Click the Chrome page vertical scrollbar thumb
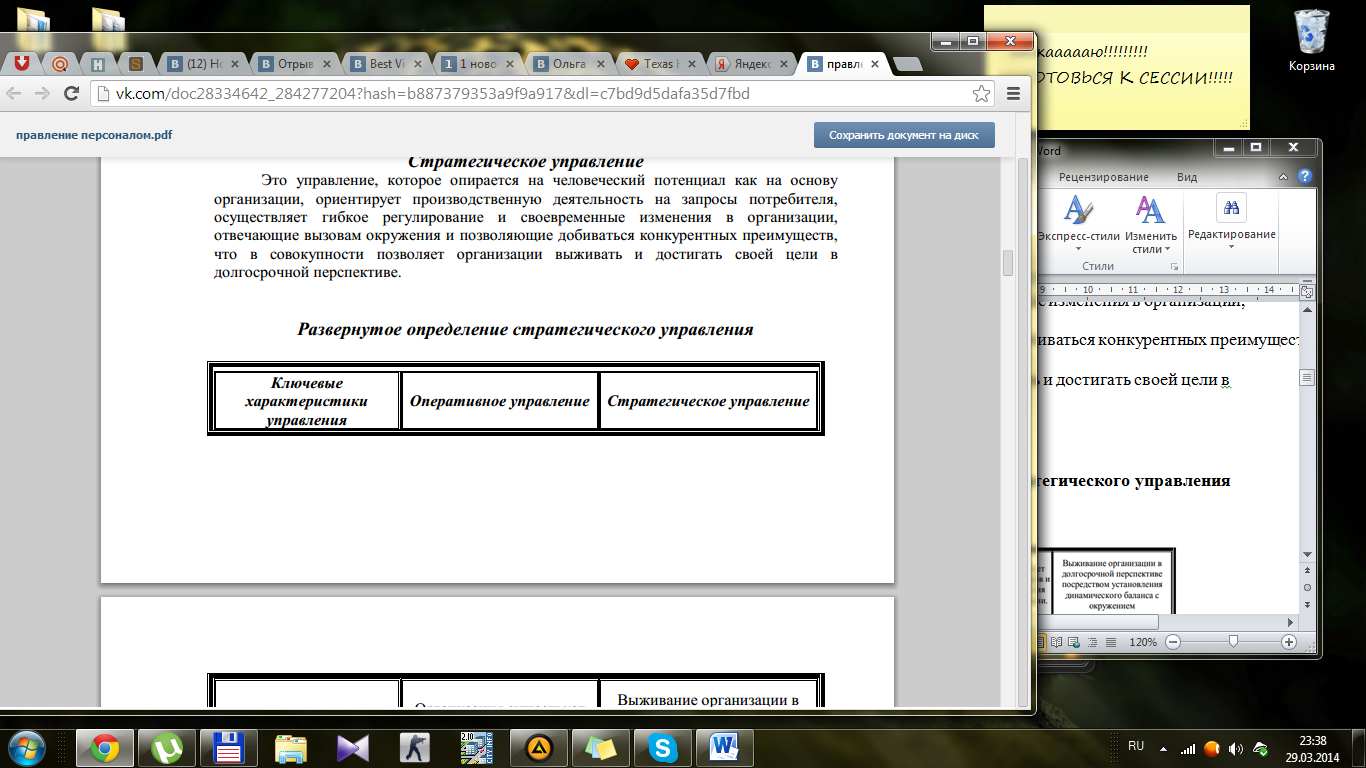Screen dimensions: 1366x768 (1008, 263)
